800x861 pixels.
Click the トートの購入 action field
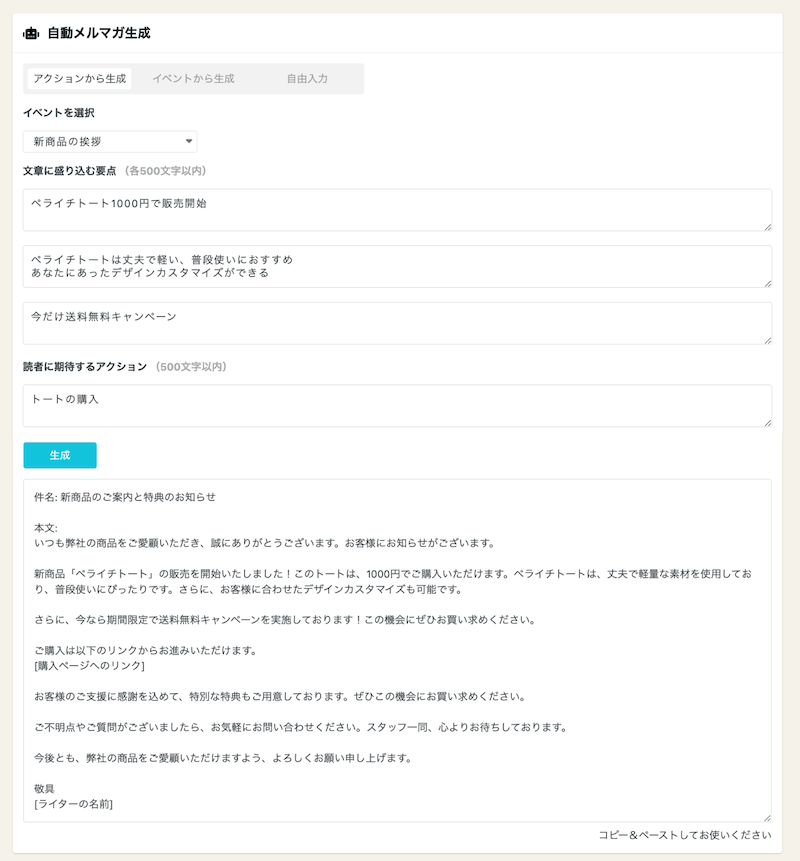pos(397,406)
